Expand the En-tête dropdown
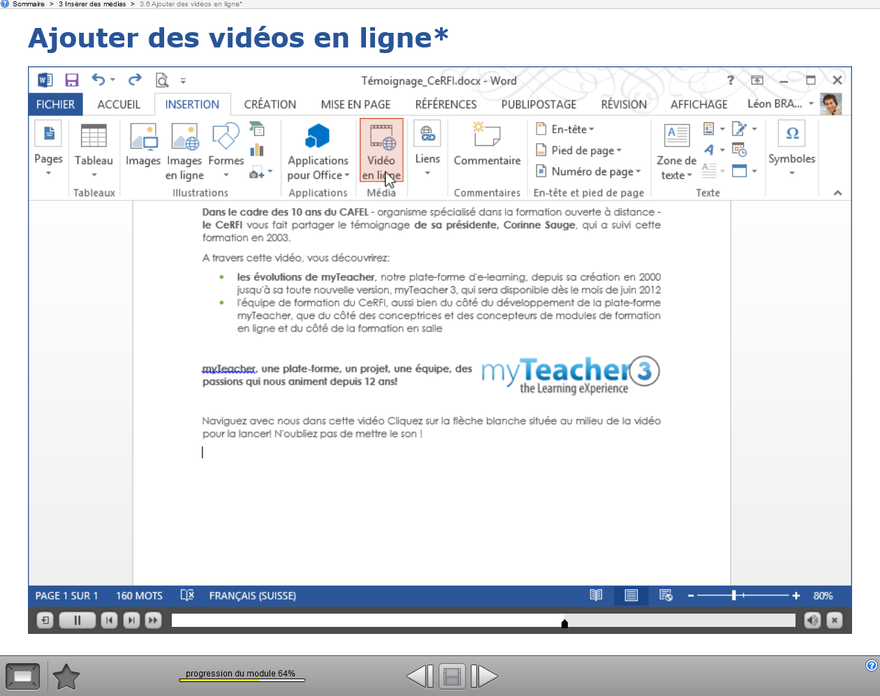Image resolution: width=880 pixels, height=696 pixels. pyautogui.click(x=566, y=129)
